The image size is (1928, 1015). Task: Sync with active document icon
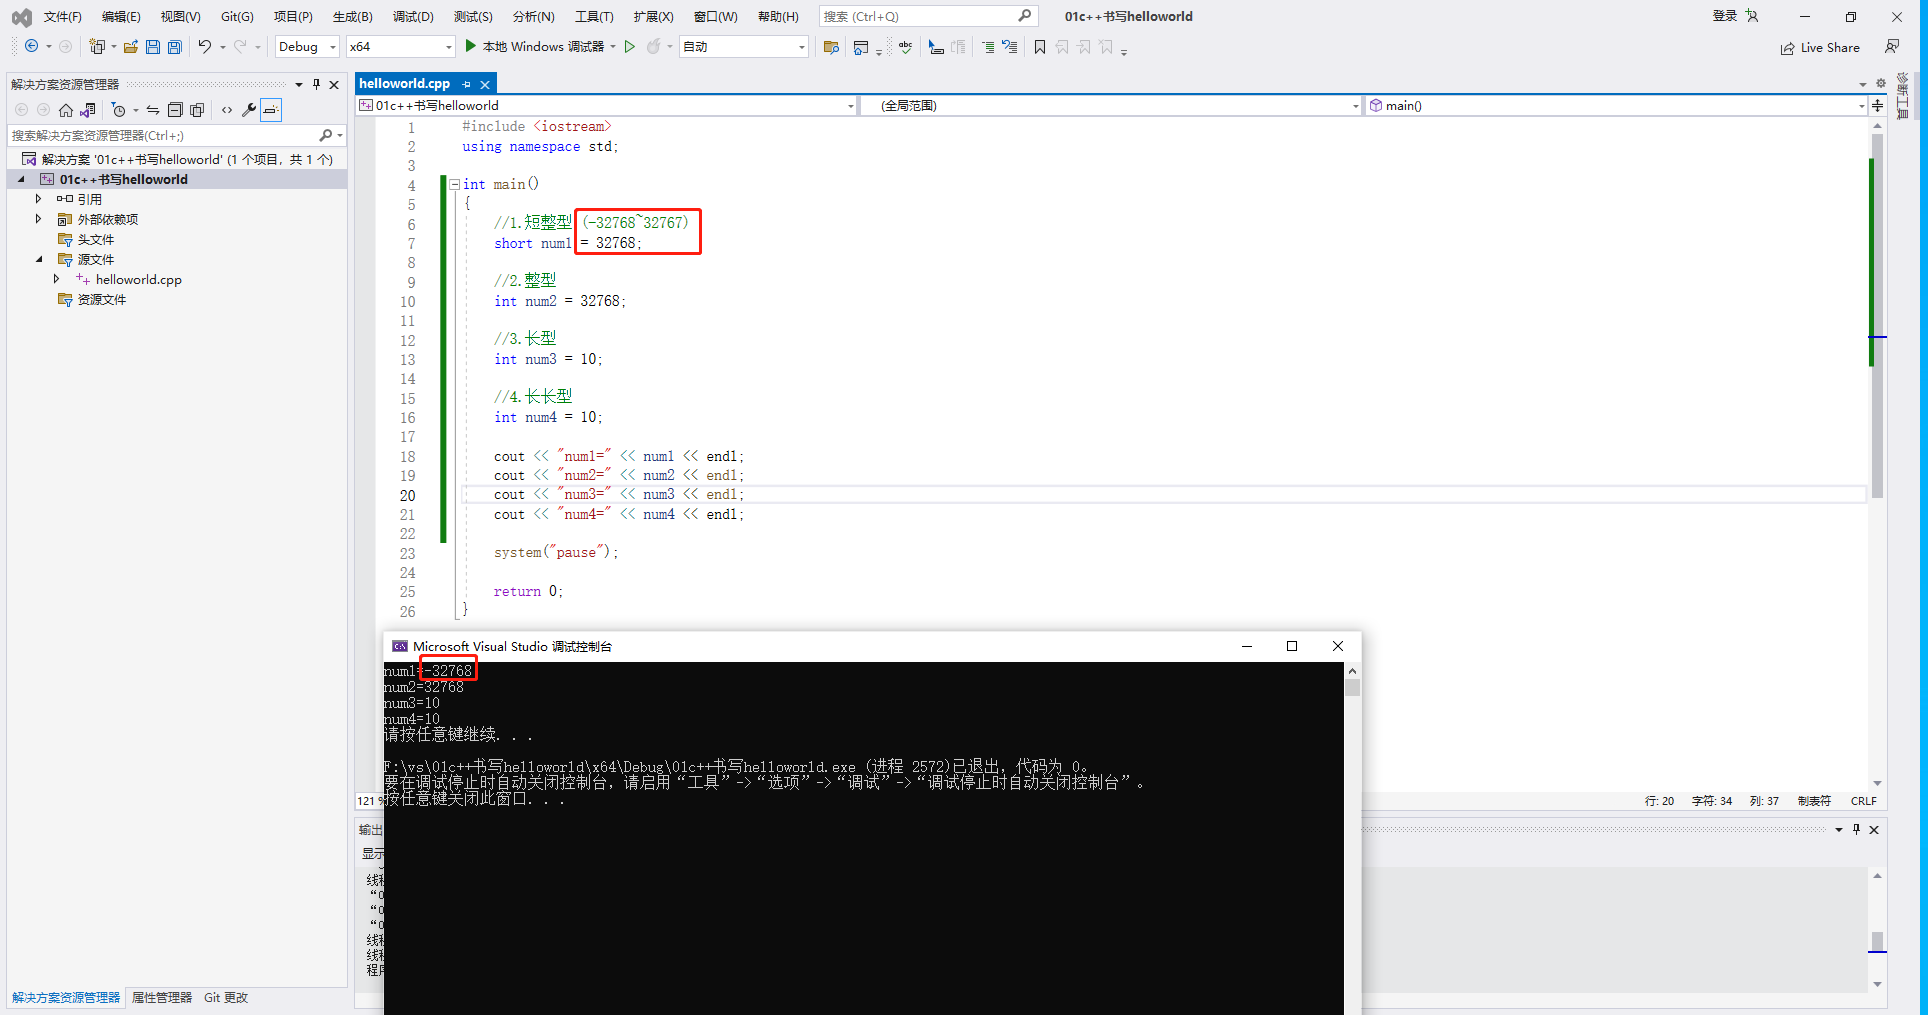(153, 110)
